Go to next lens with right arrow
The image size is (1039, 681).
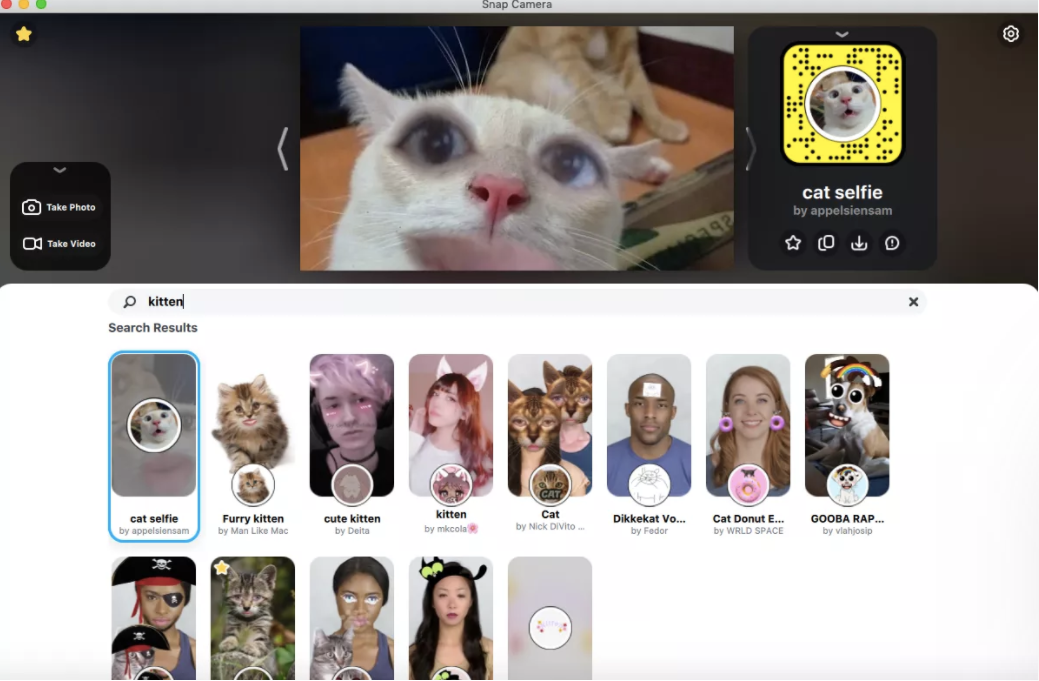[750, 148]
